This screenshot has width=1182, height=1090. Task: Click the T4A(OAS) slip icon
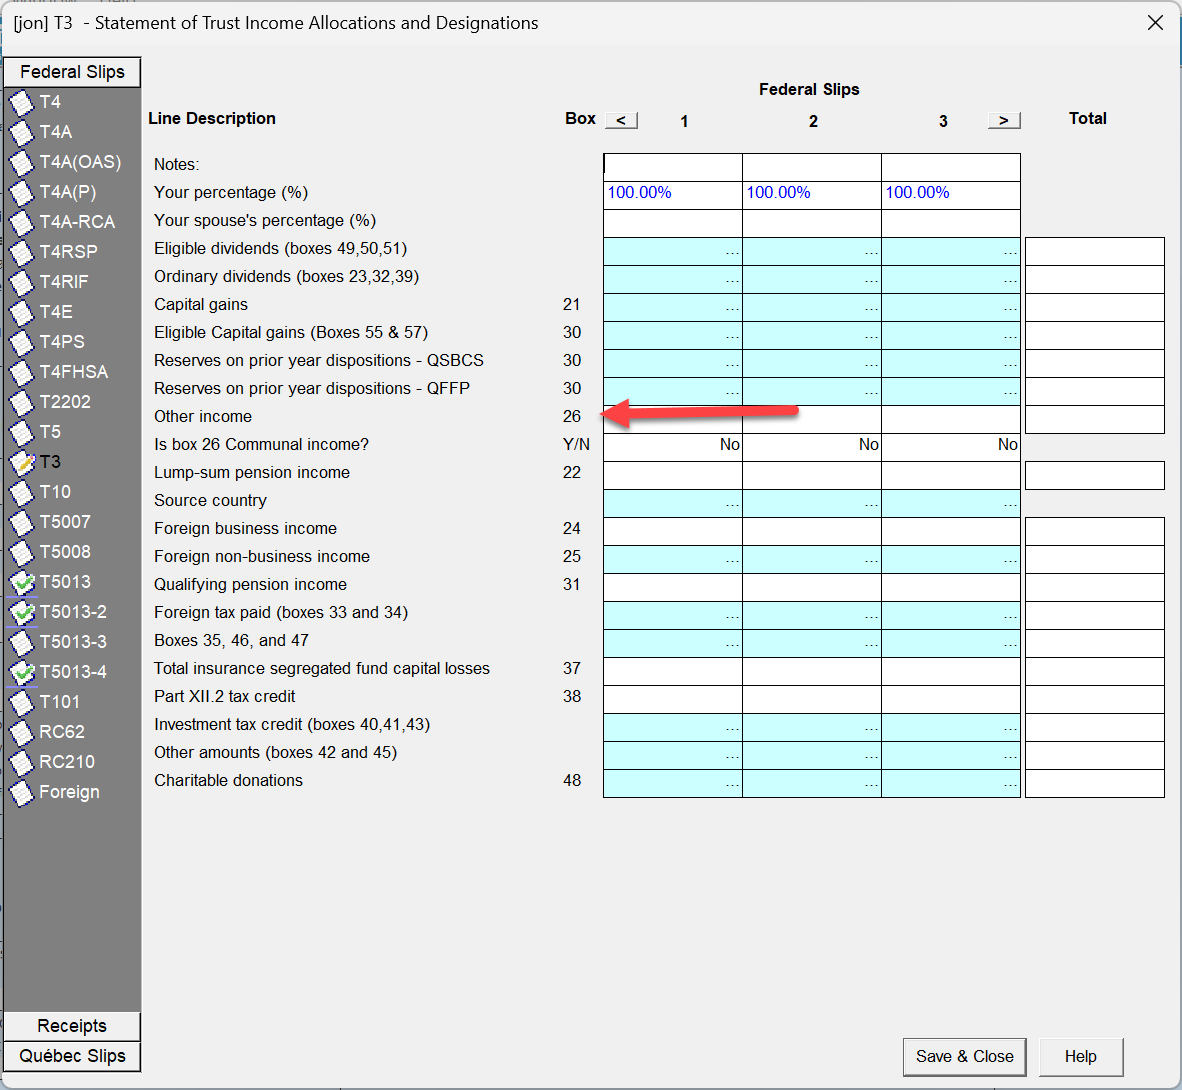pyautogui.click(x=22, y=162)
